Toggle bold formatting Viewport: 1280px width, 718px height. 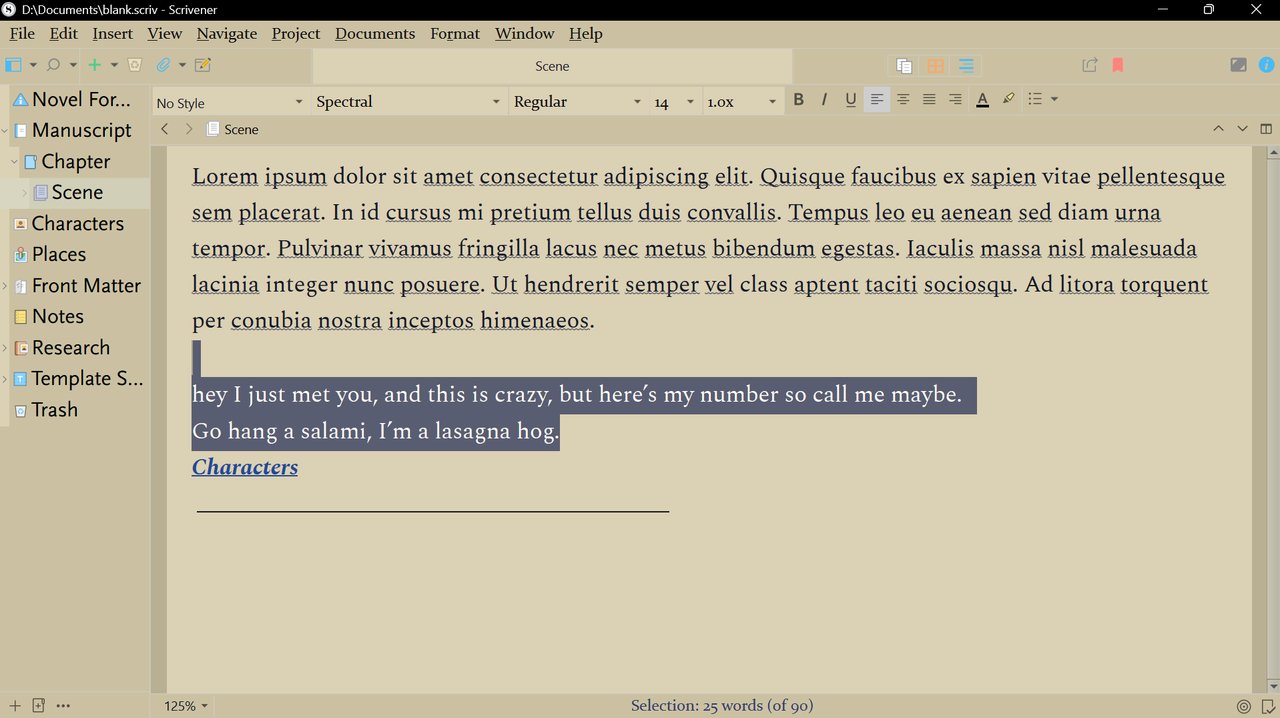click(x=798, y=99)
